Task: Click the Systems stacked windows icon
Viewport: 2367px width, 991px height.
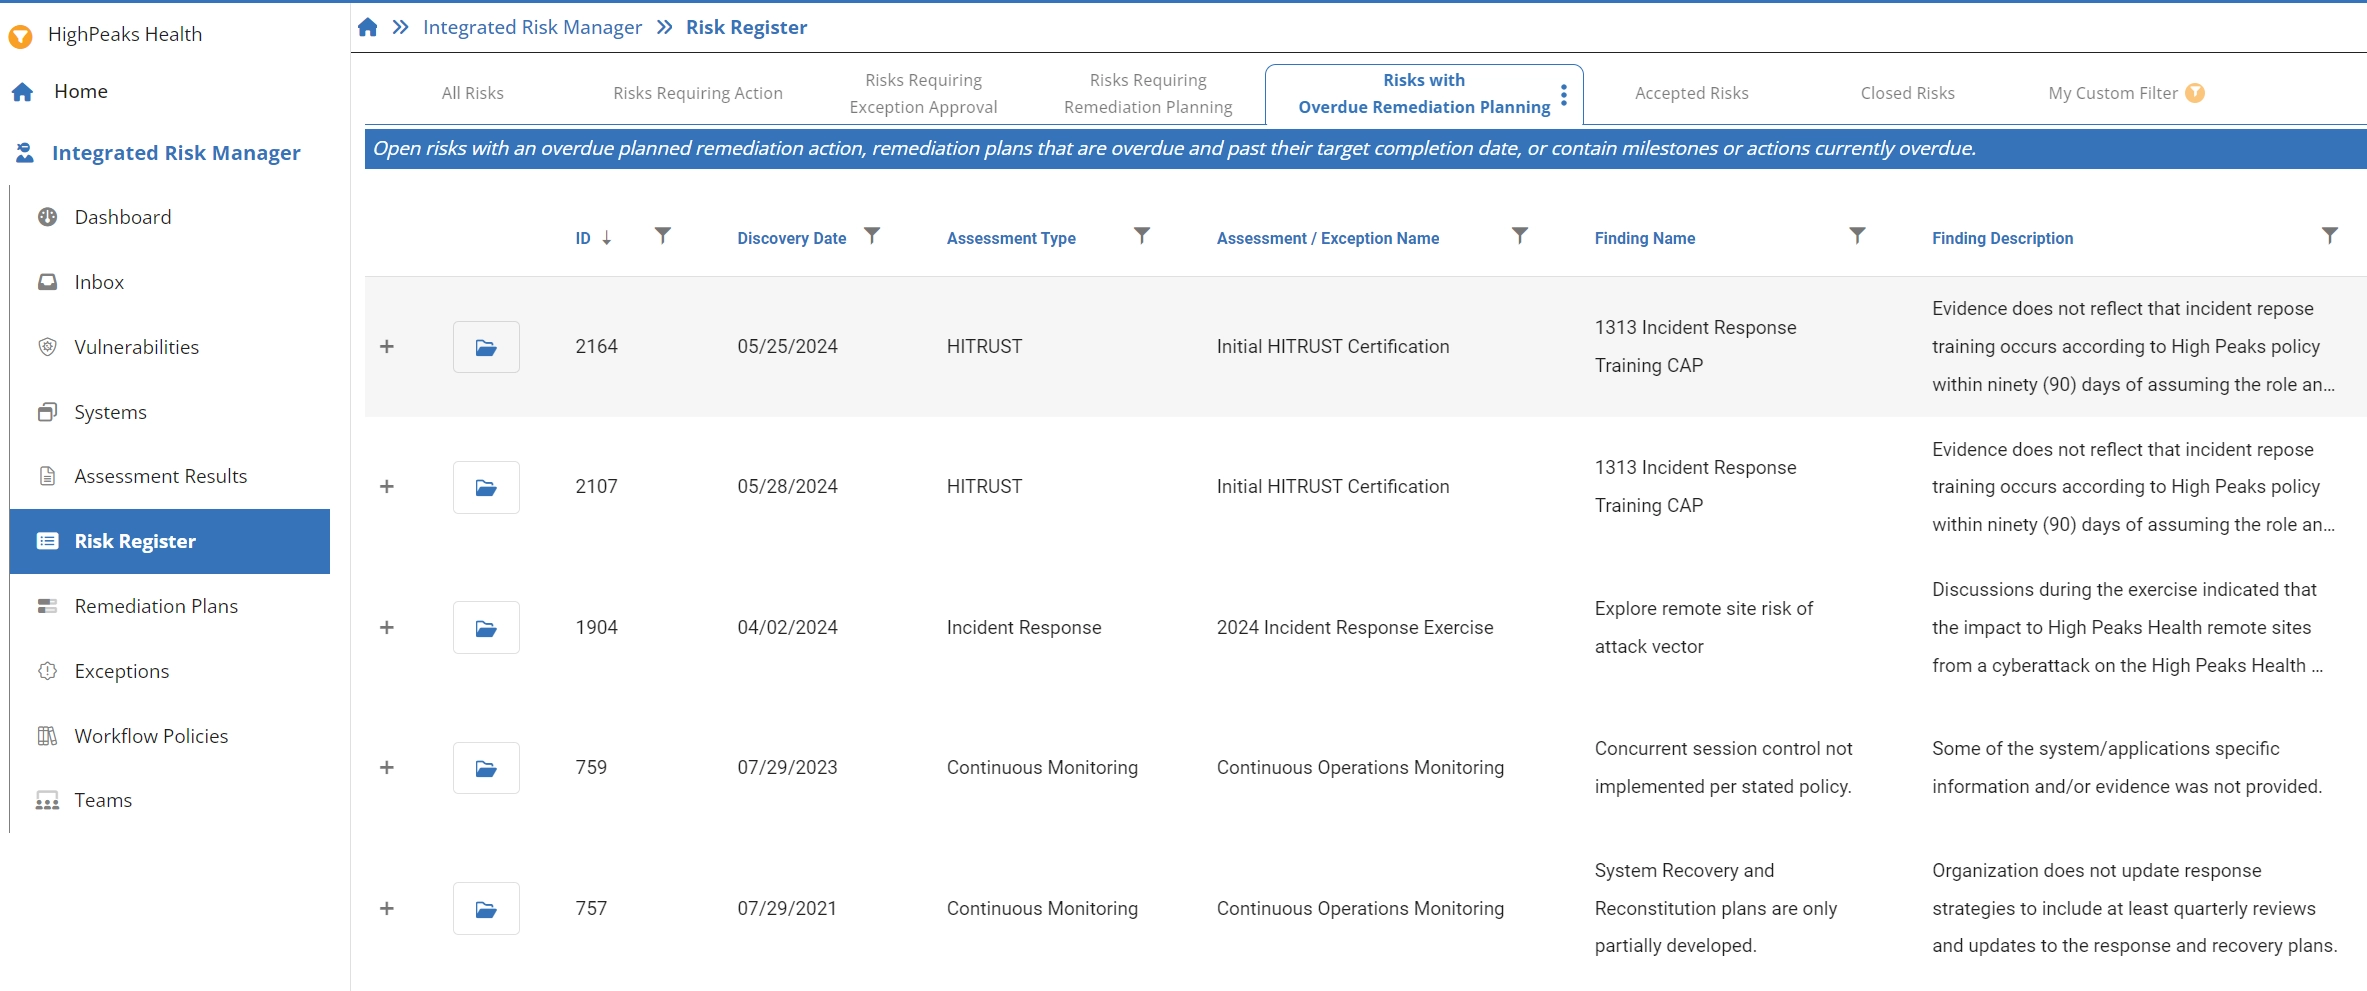Action: tap(47, 412)
